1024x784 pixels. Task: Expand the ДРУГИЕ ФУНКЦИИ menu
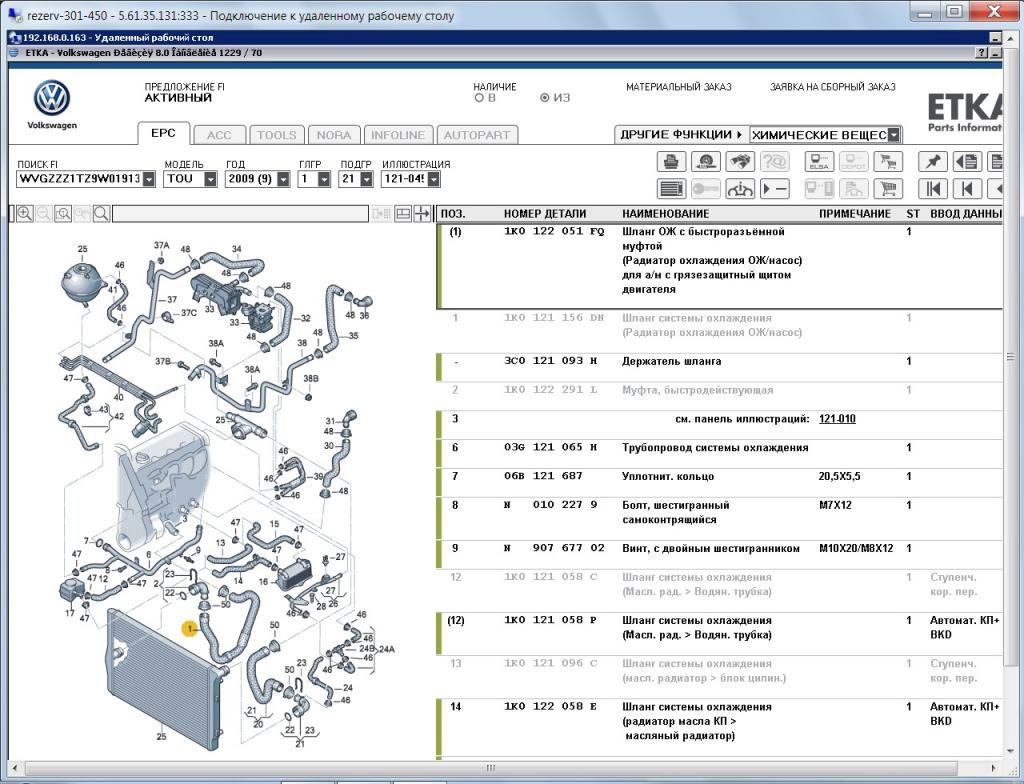[681, 135]
